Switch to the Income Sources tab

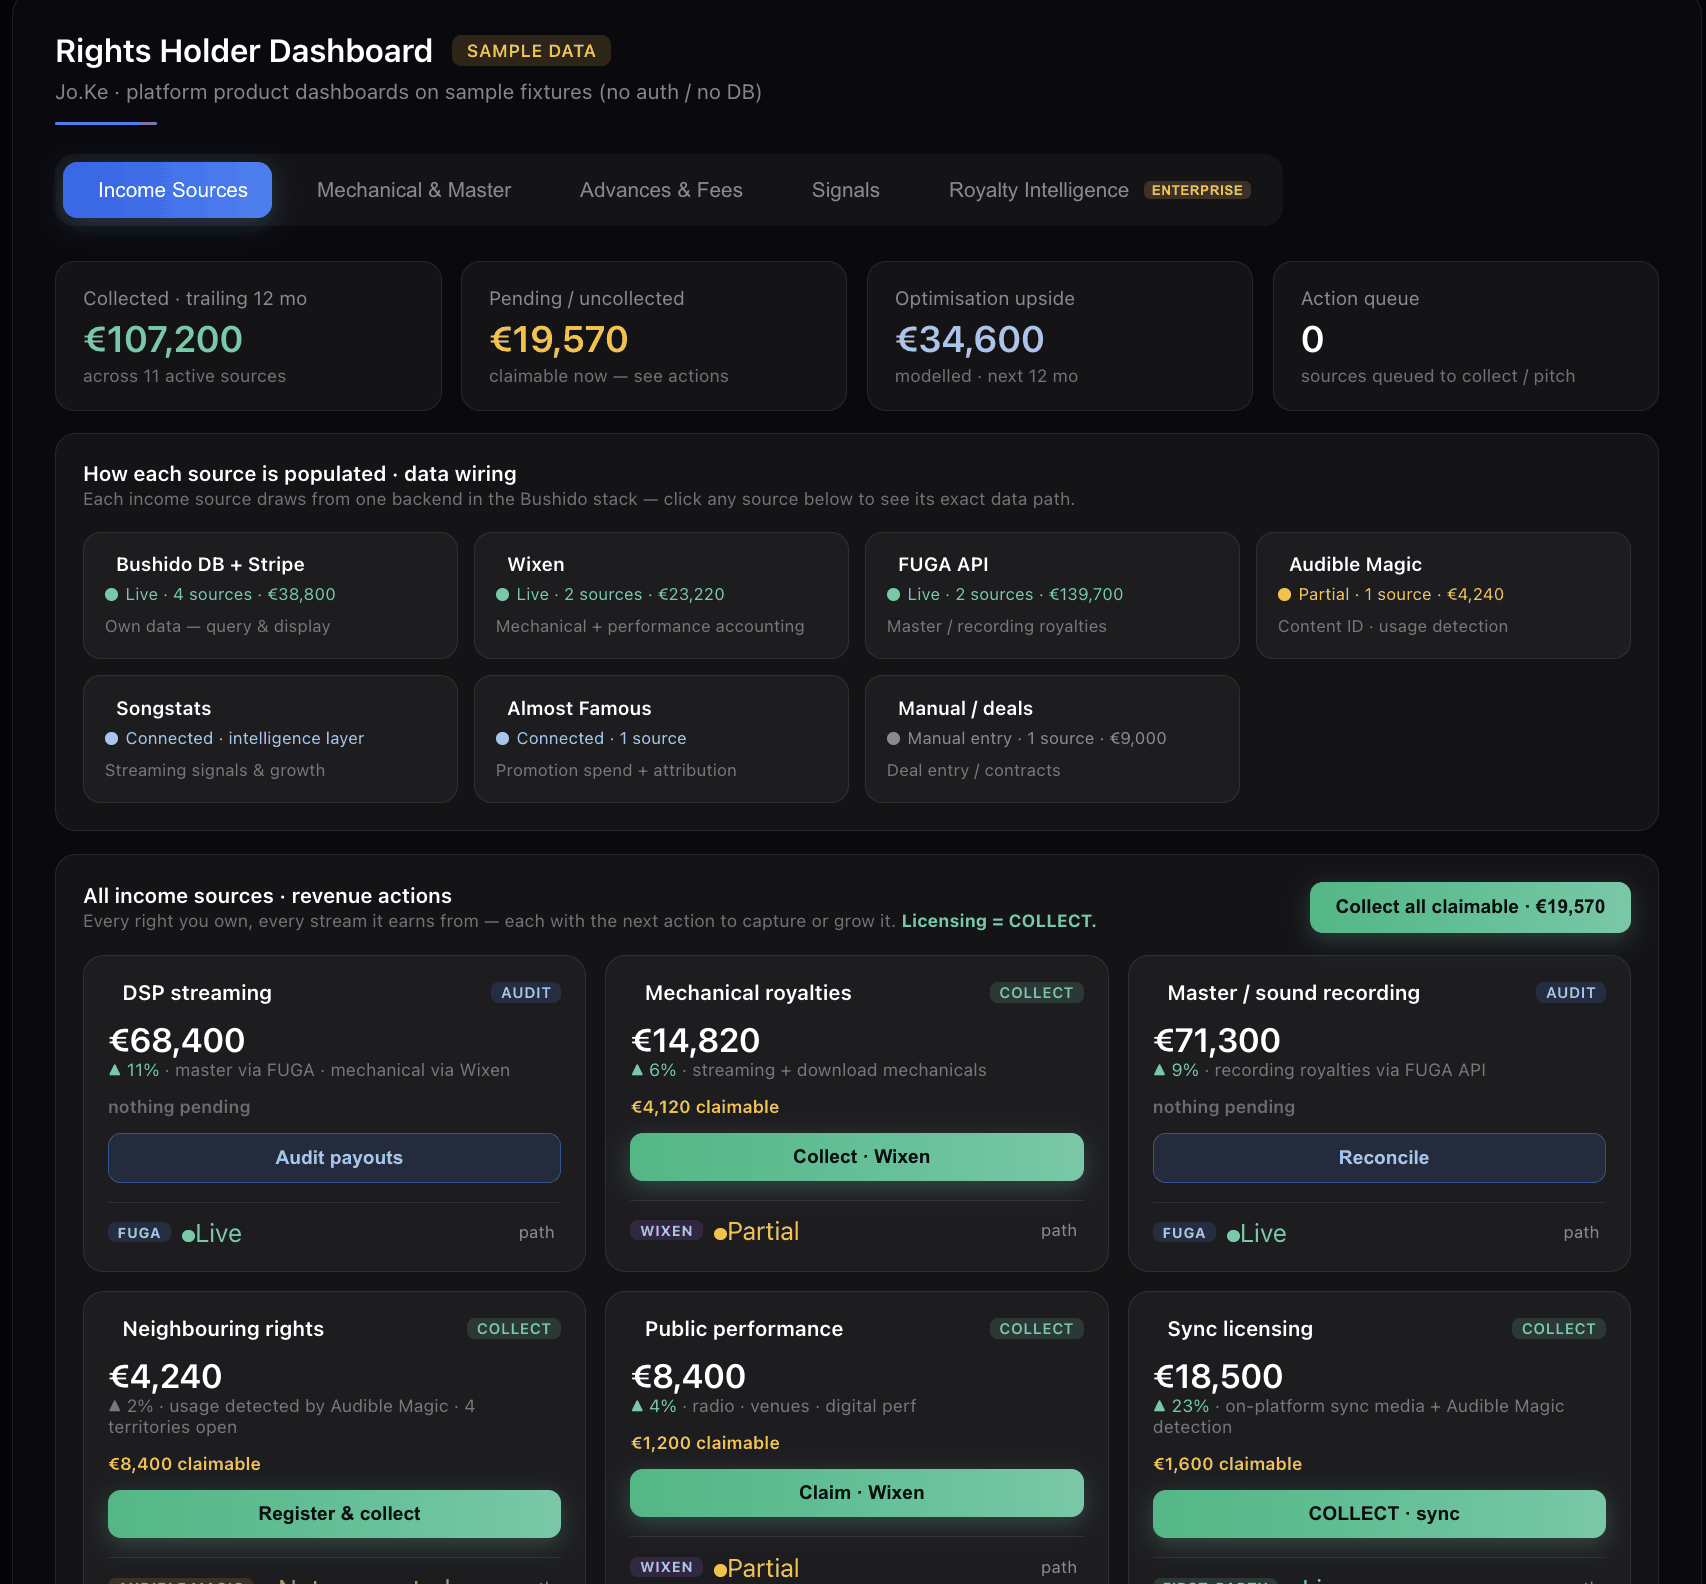(167, 190)
